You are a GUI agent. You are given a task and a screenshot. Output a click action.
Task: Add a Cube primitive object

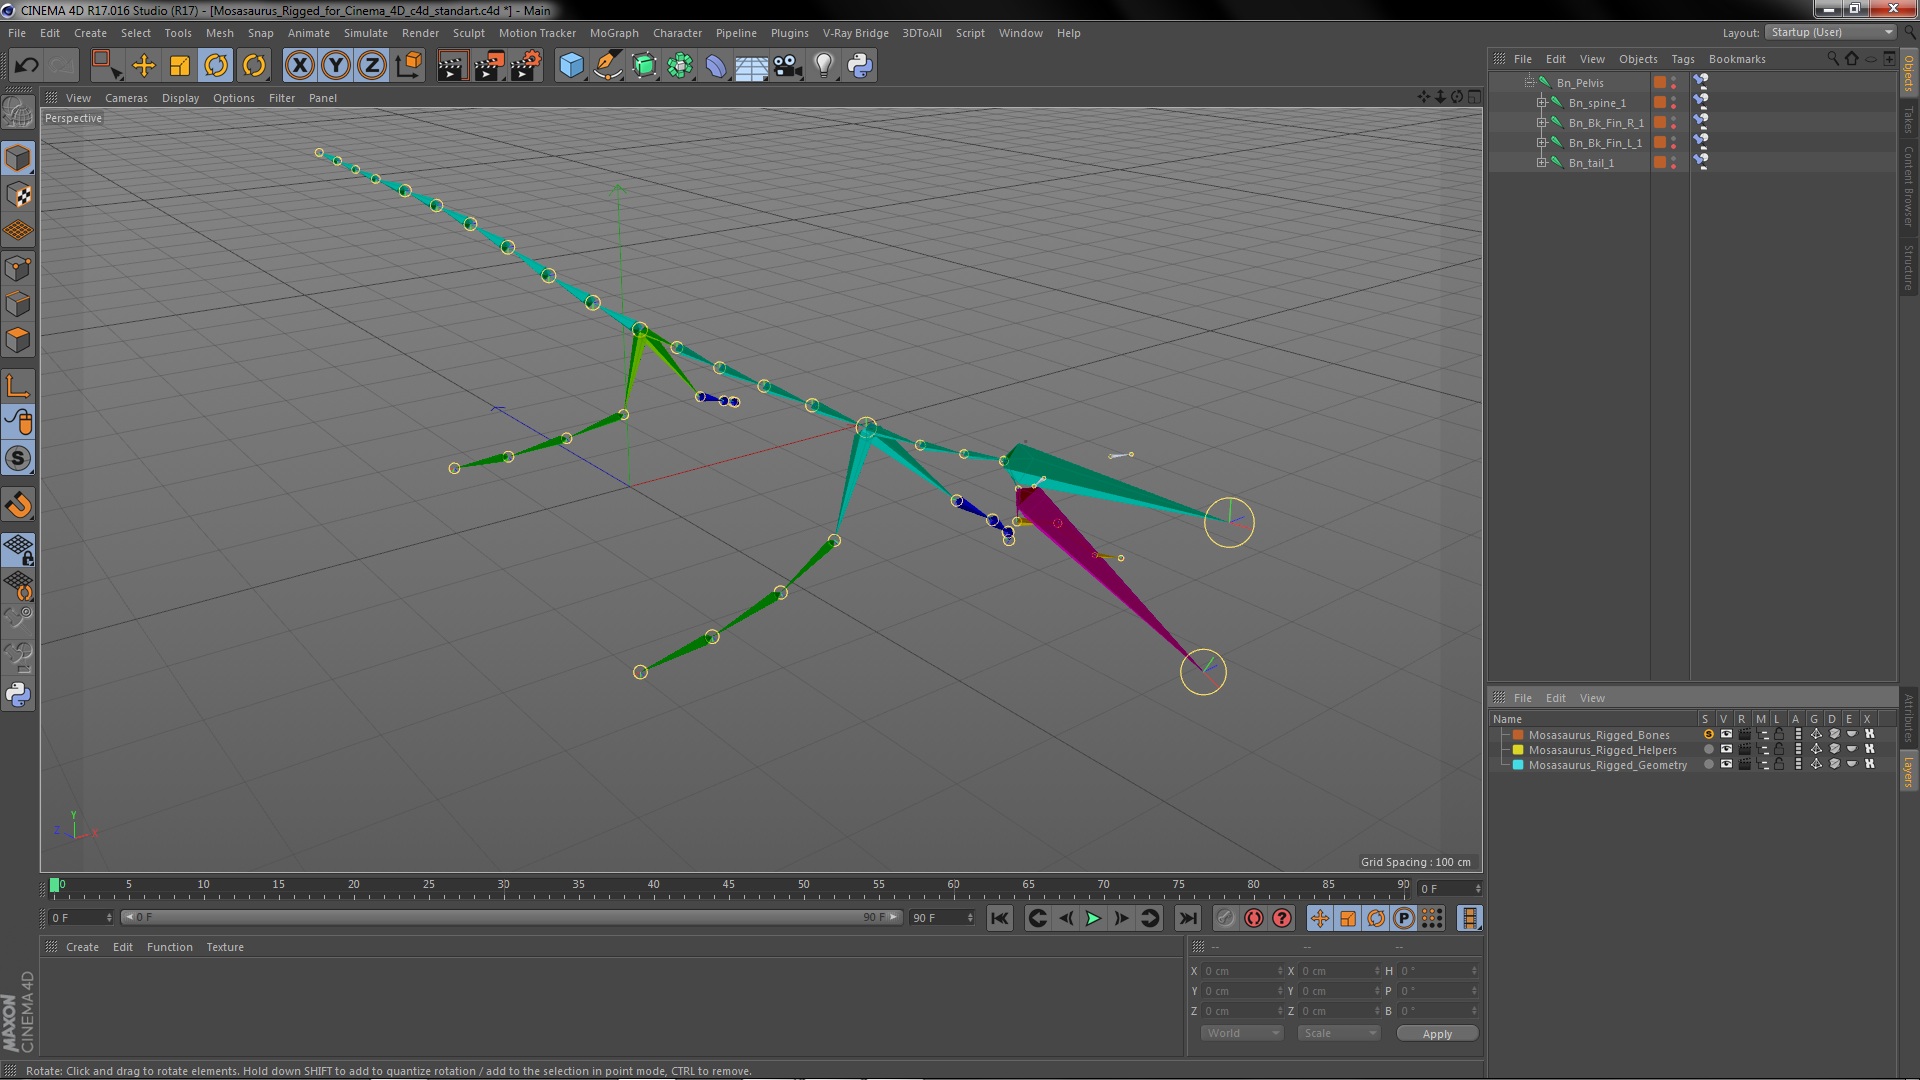pyautogui.click(x=571, y=66)
